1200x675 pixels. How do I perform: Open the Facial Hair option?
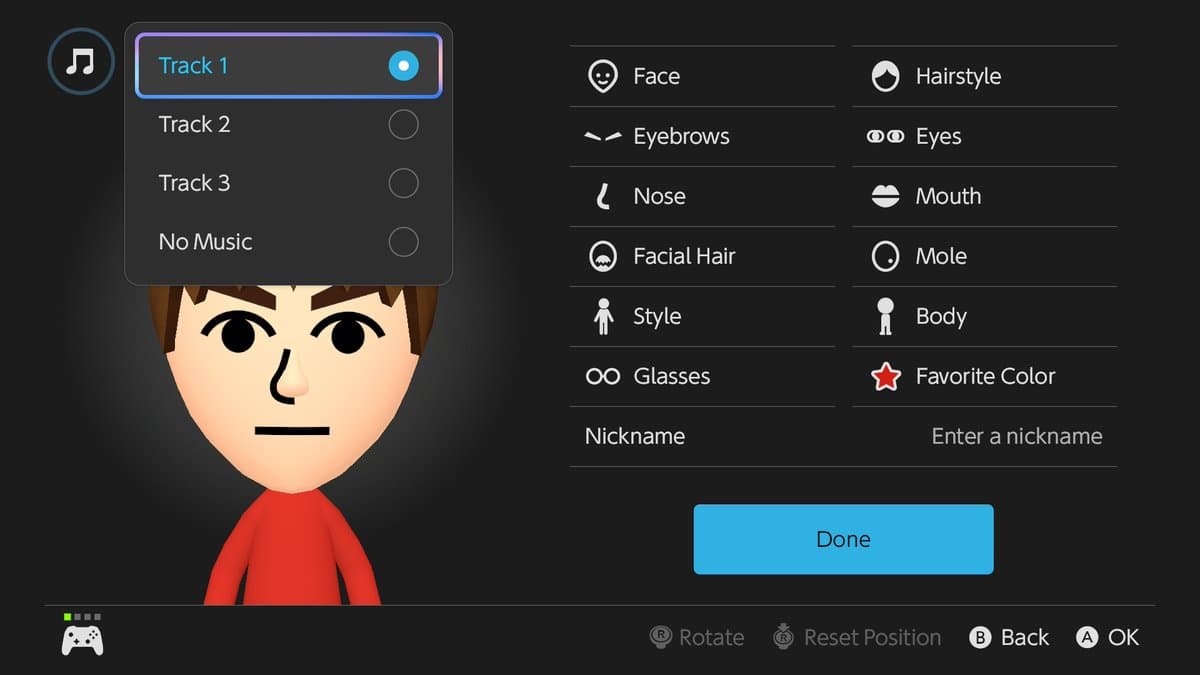[702, 257]
